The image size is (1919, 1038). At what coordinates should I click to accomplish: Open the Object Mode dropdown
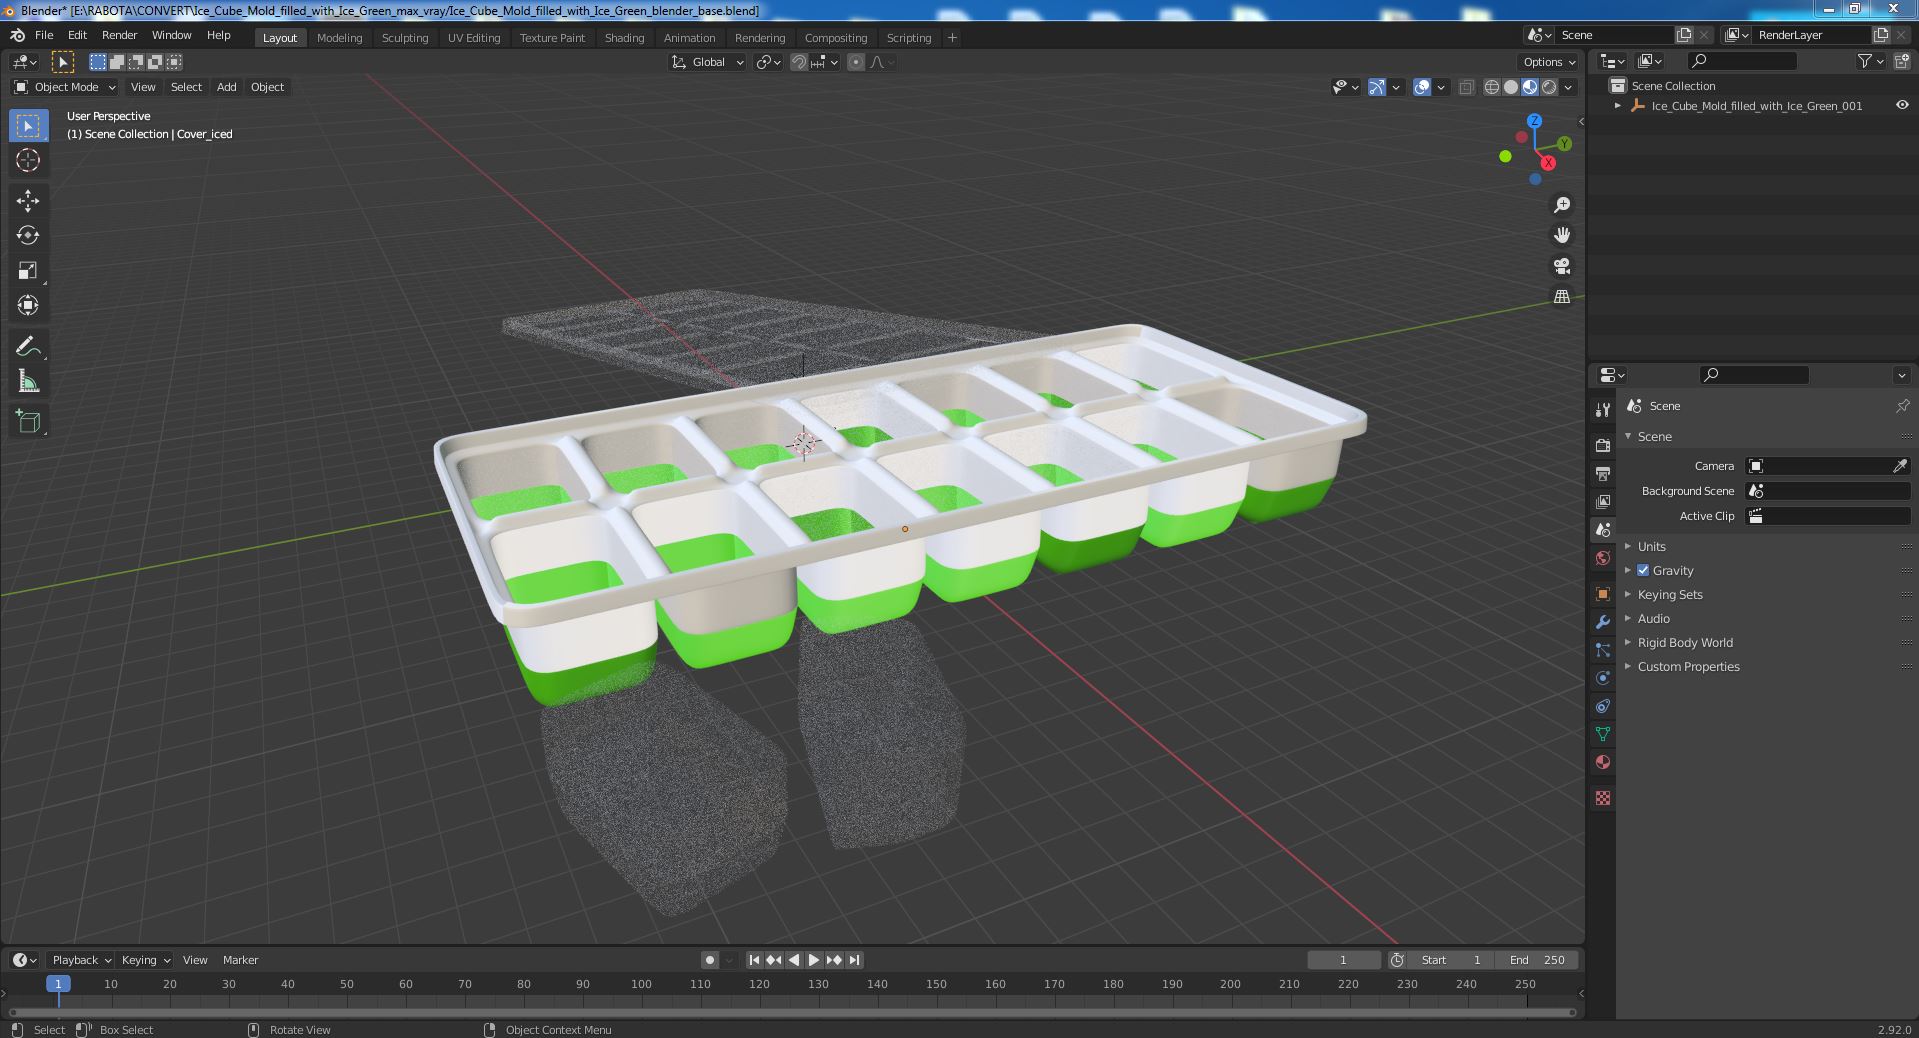65,87
